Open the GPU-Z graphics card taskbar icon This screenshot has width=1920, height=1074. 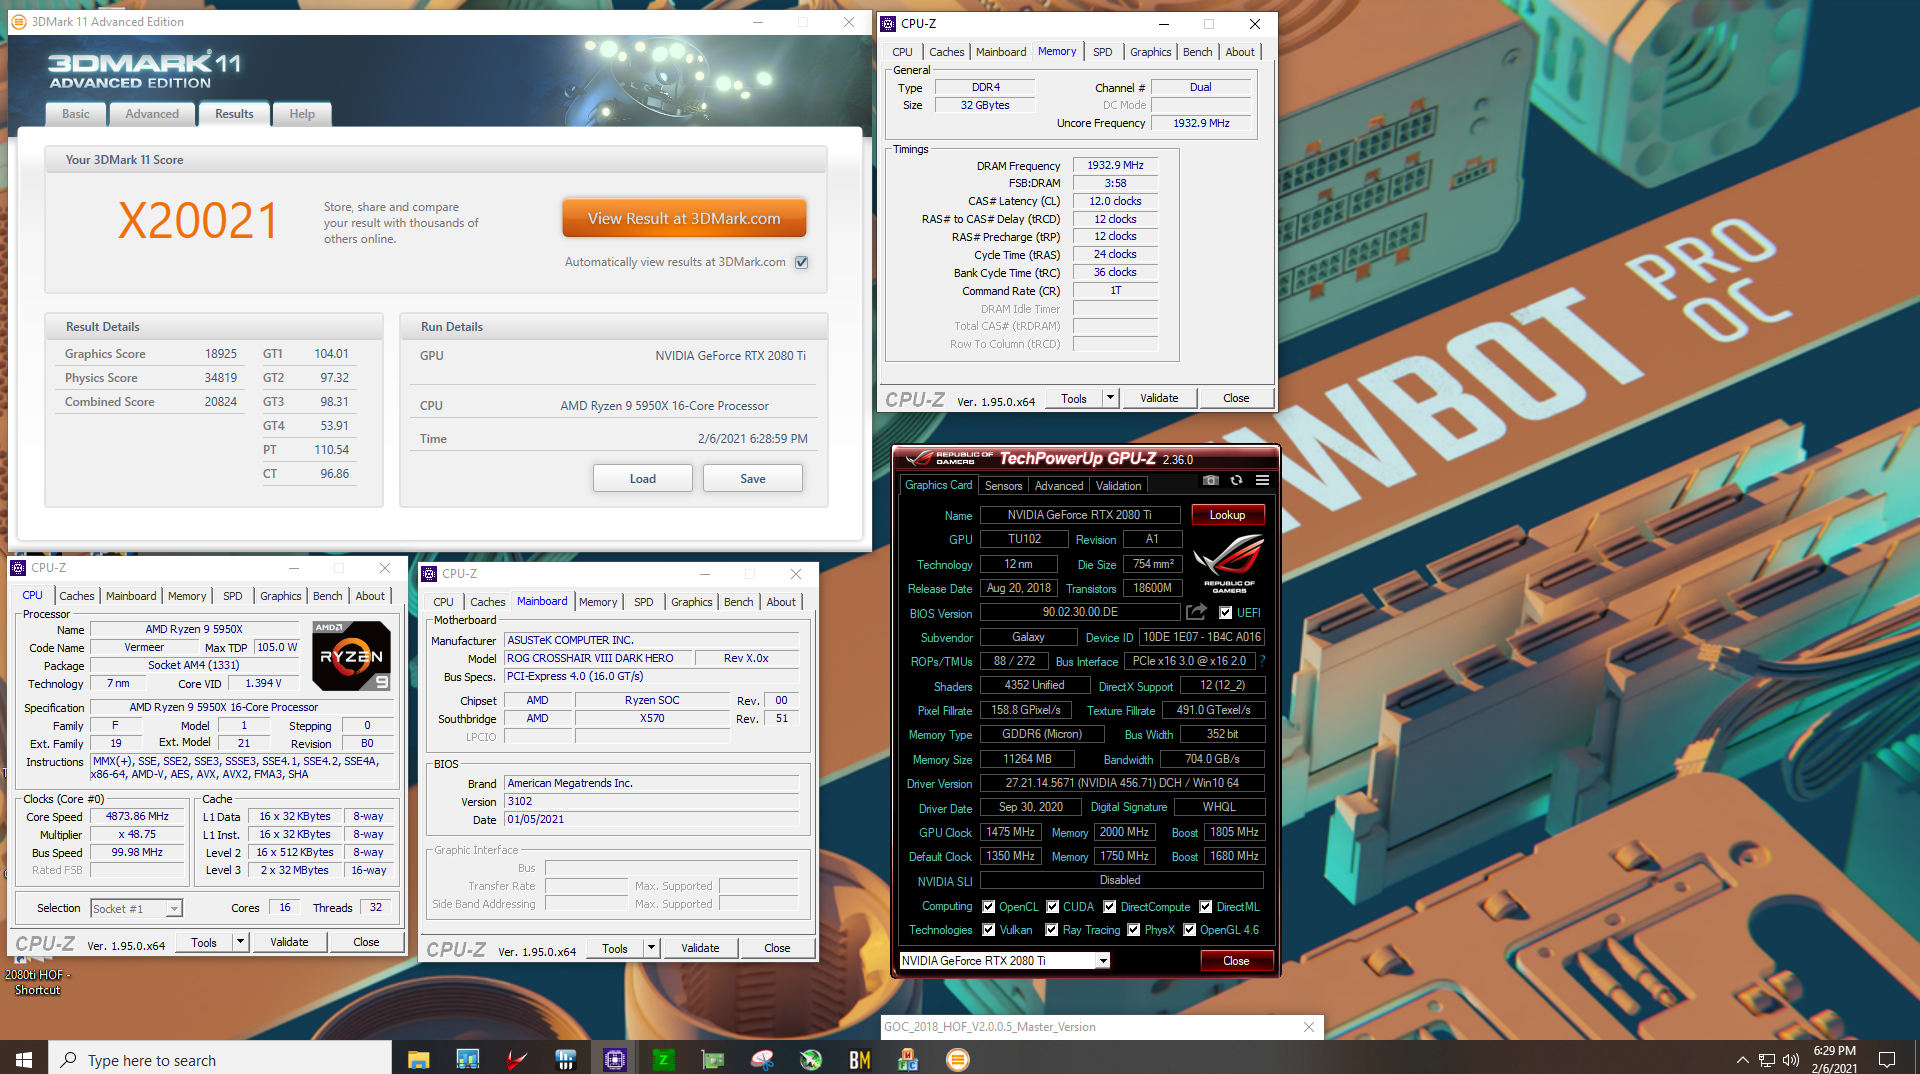point(712,1059)
